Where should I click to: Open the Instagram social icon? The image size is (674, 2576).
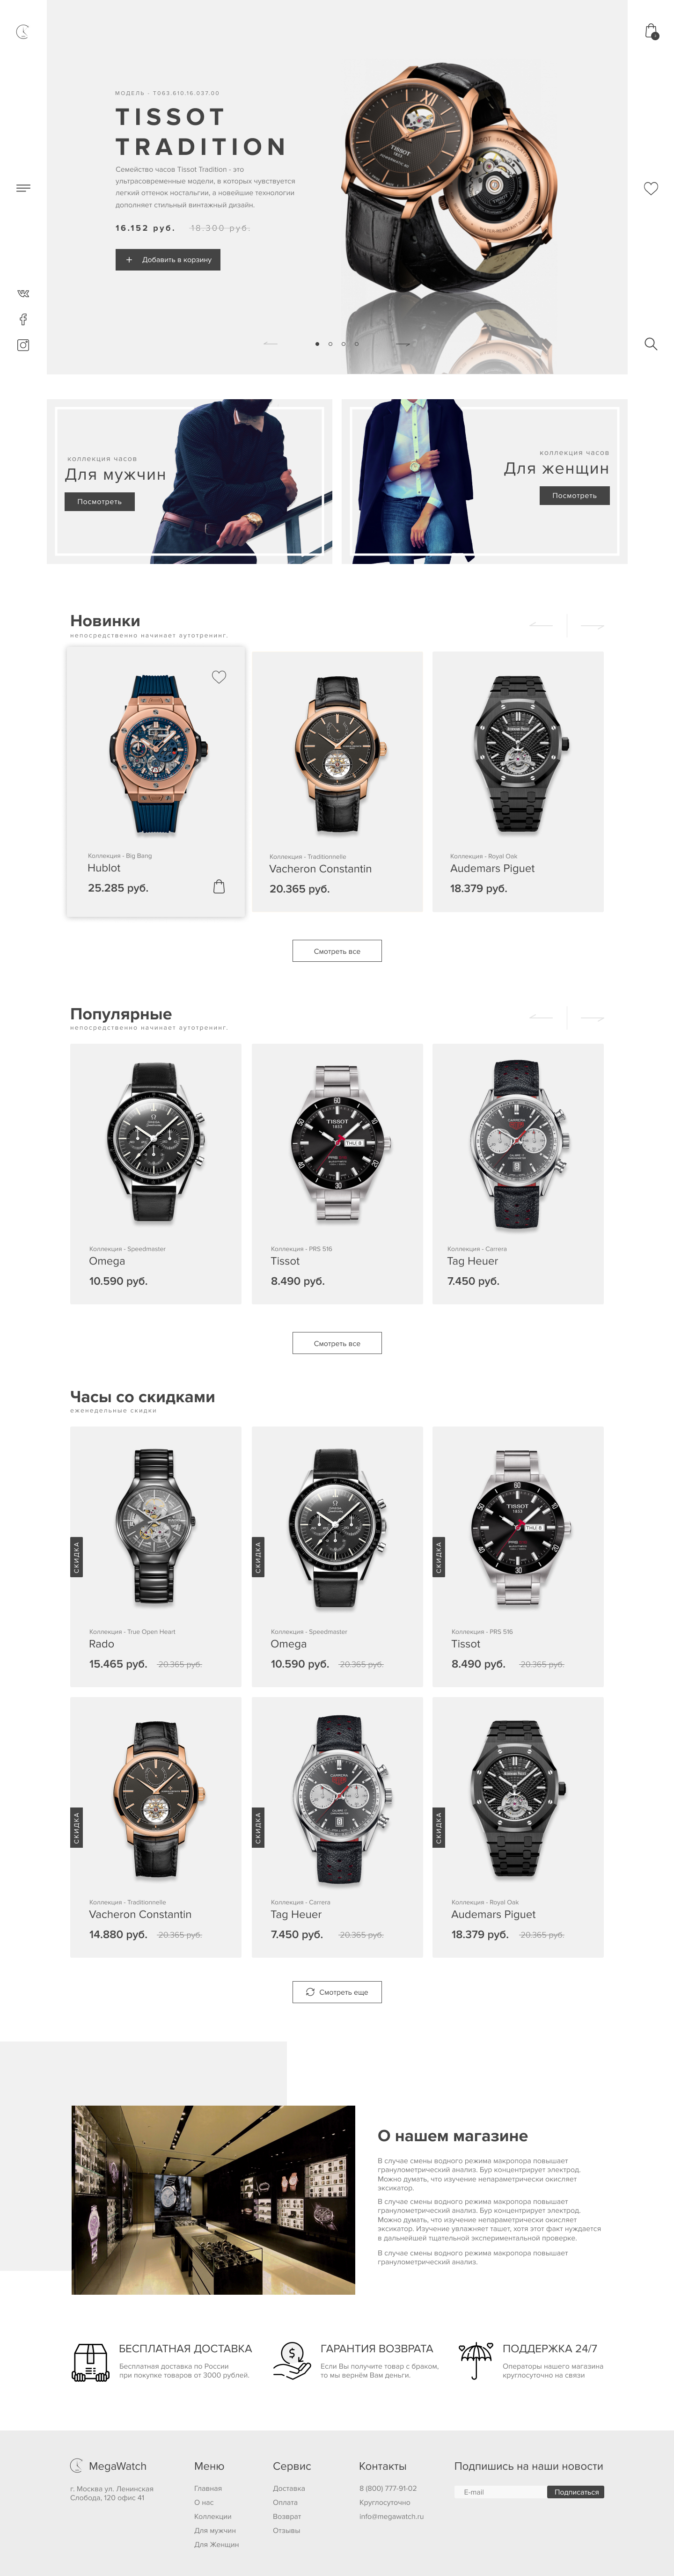pyautogui.click(x=23, y=345)
